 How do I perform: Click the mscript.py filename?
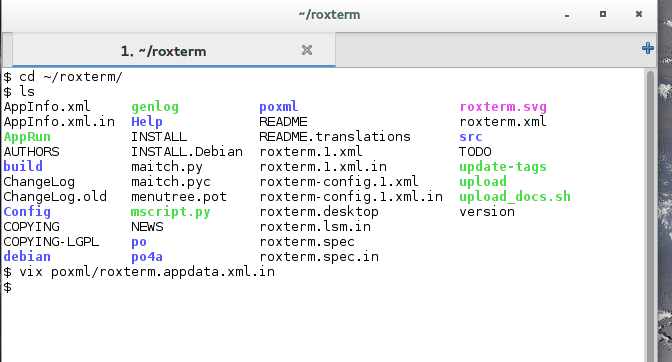click(171, 212)
